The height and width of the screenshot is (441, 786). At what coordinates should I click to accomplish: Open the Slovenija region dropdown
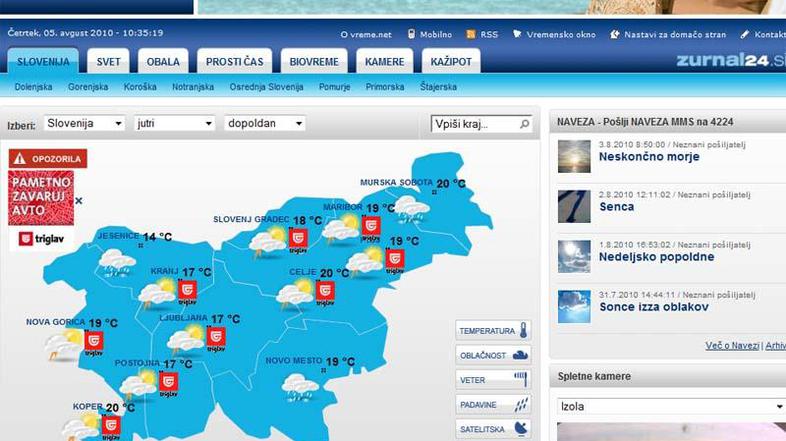tap(85, 124)
